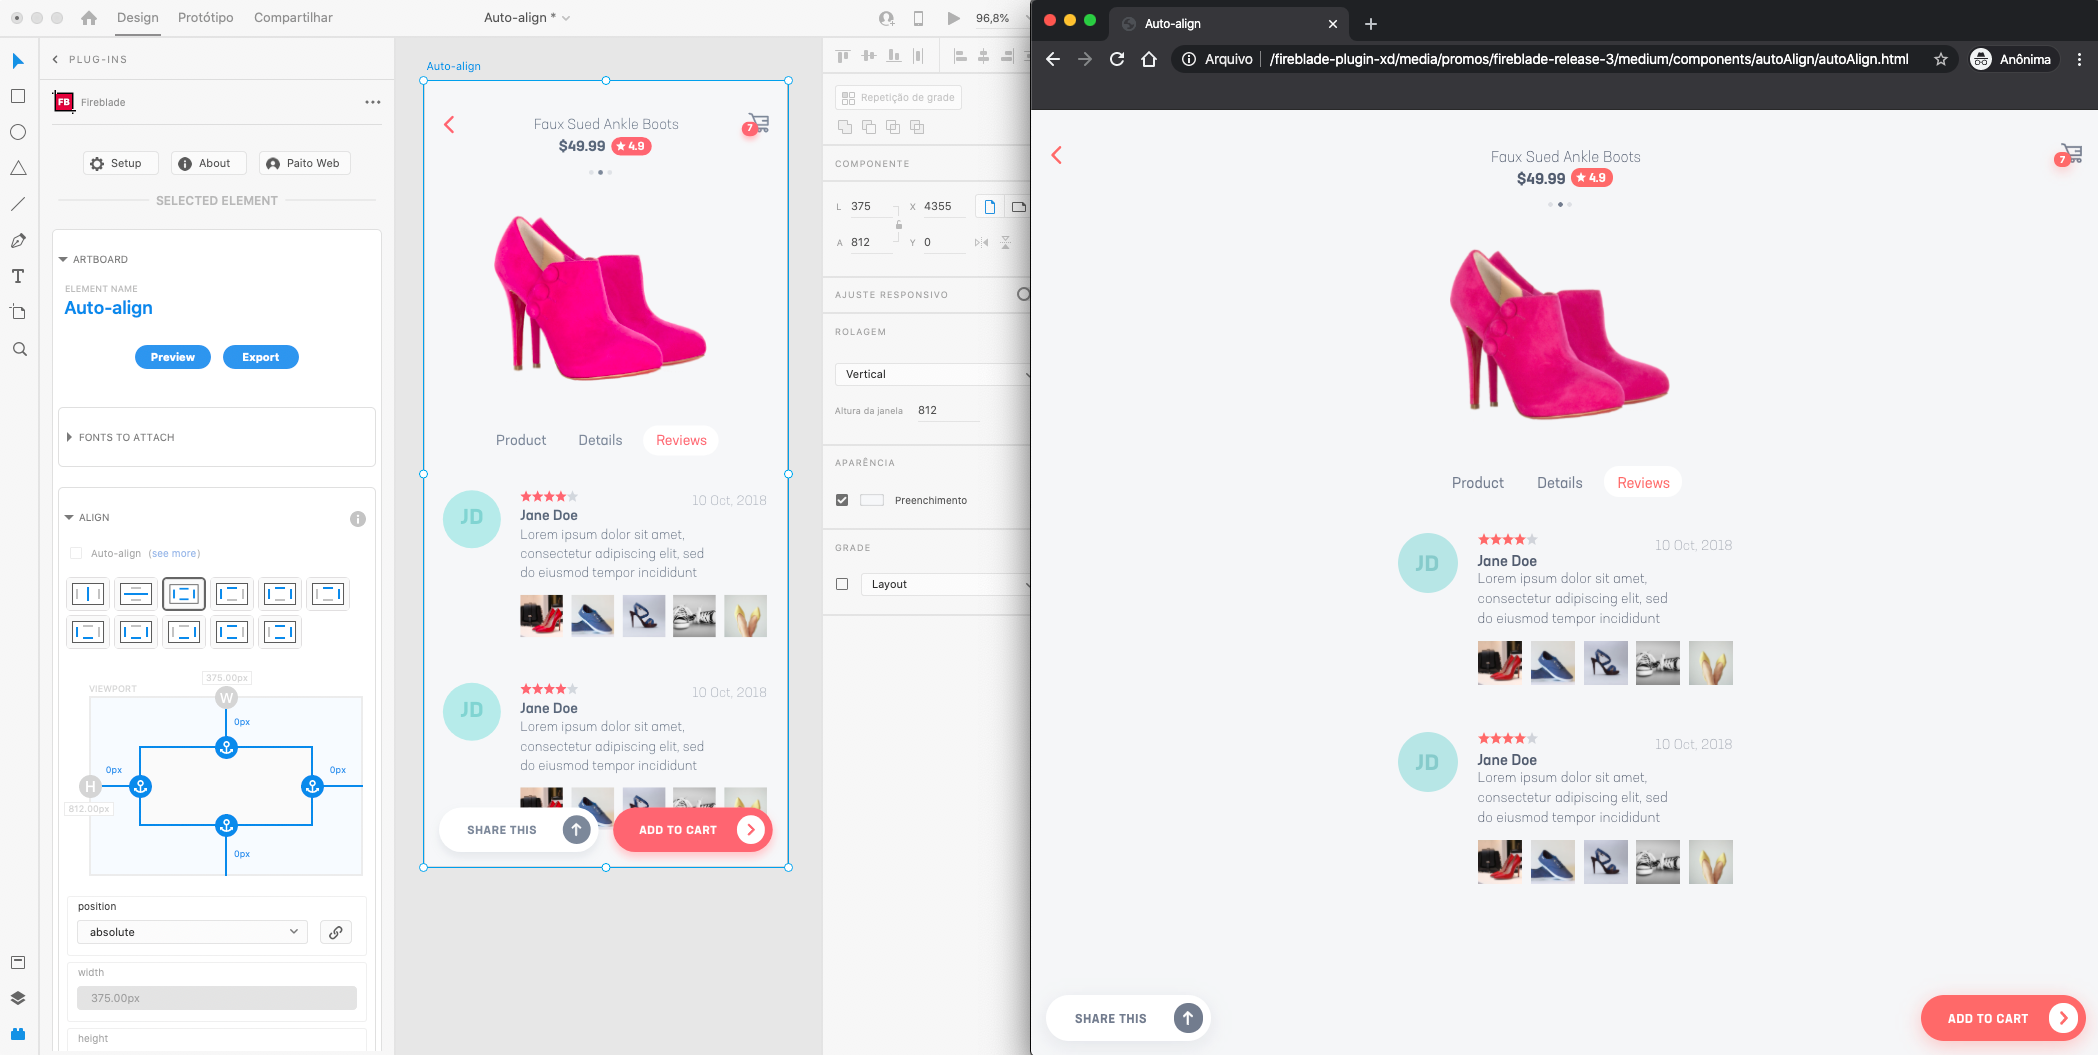Open the Setup tab in Fireblade

tap(119, 163)
